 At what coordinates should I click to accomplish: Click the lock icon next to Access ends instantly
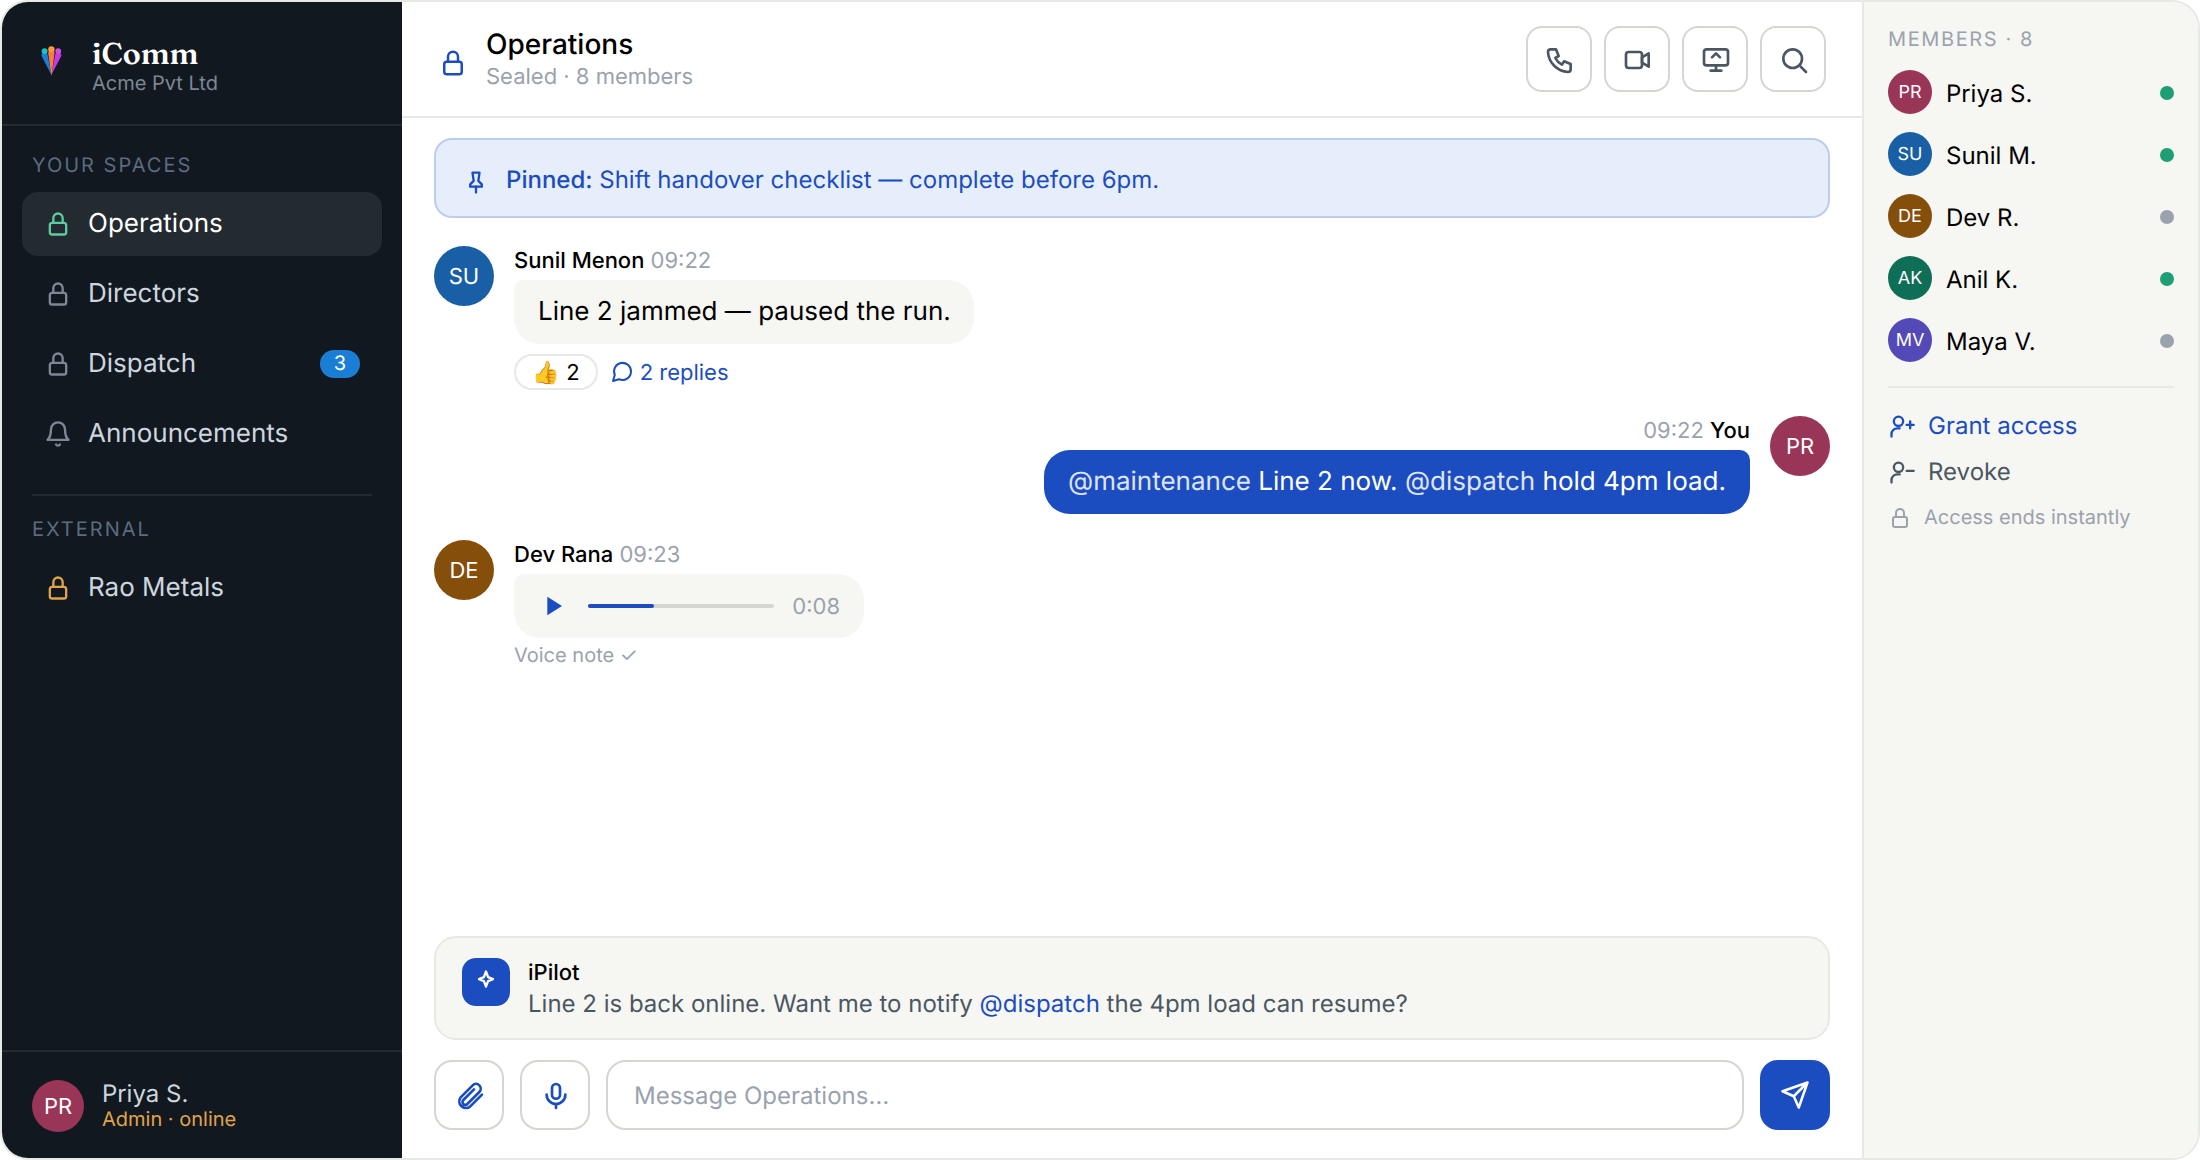point(1900,518)
